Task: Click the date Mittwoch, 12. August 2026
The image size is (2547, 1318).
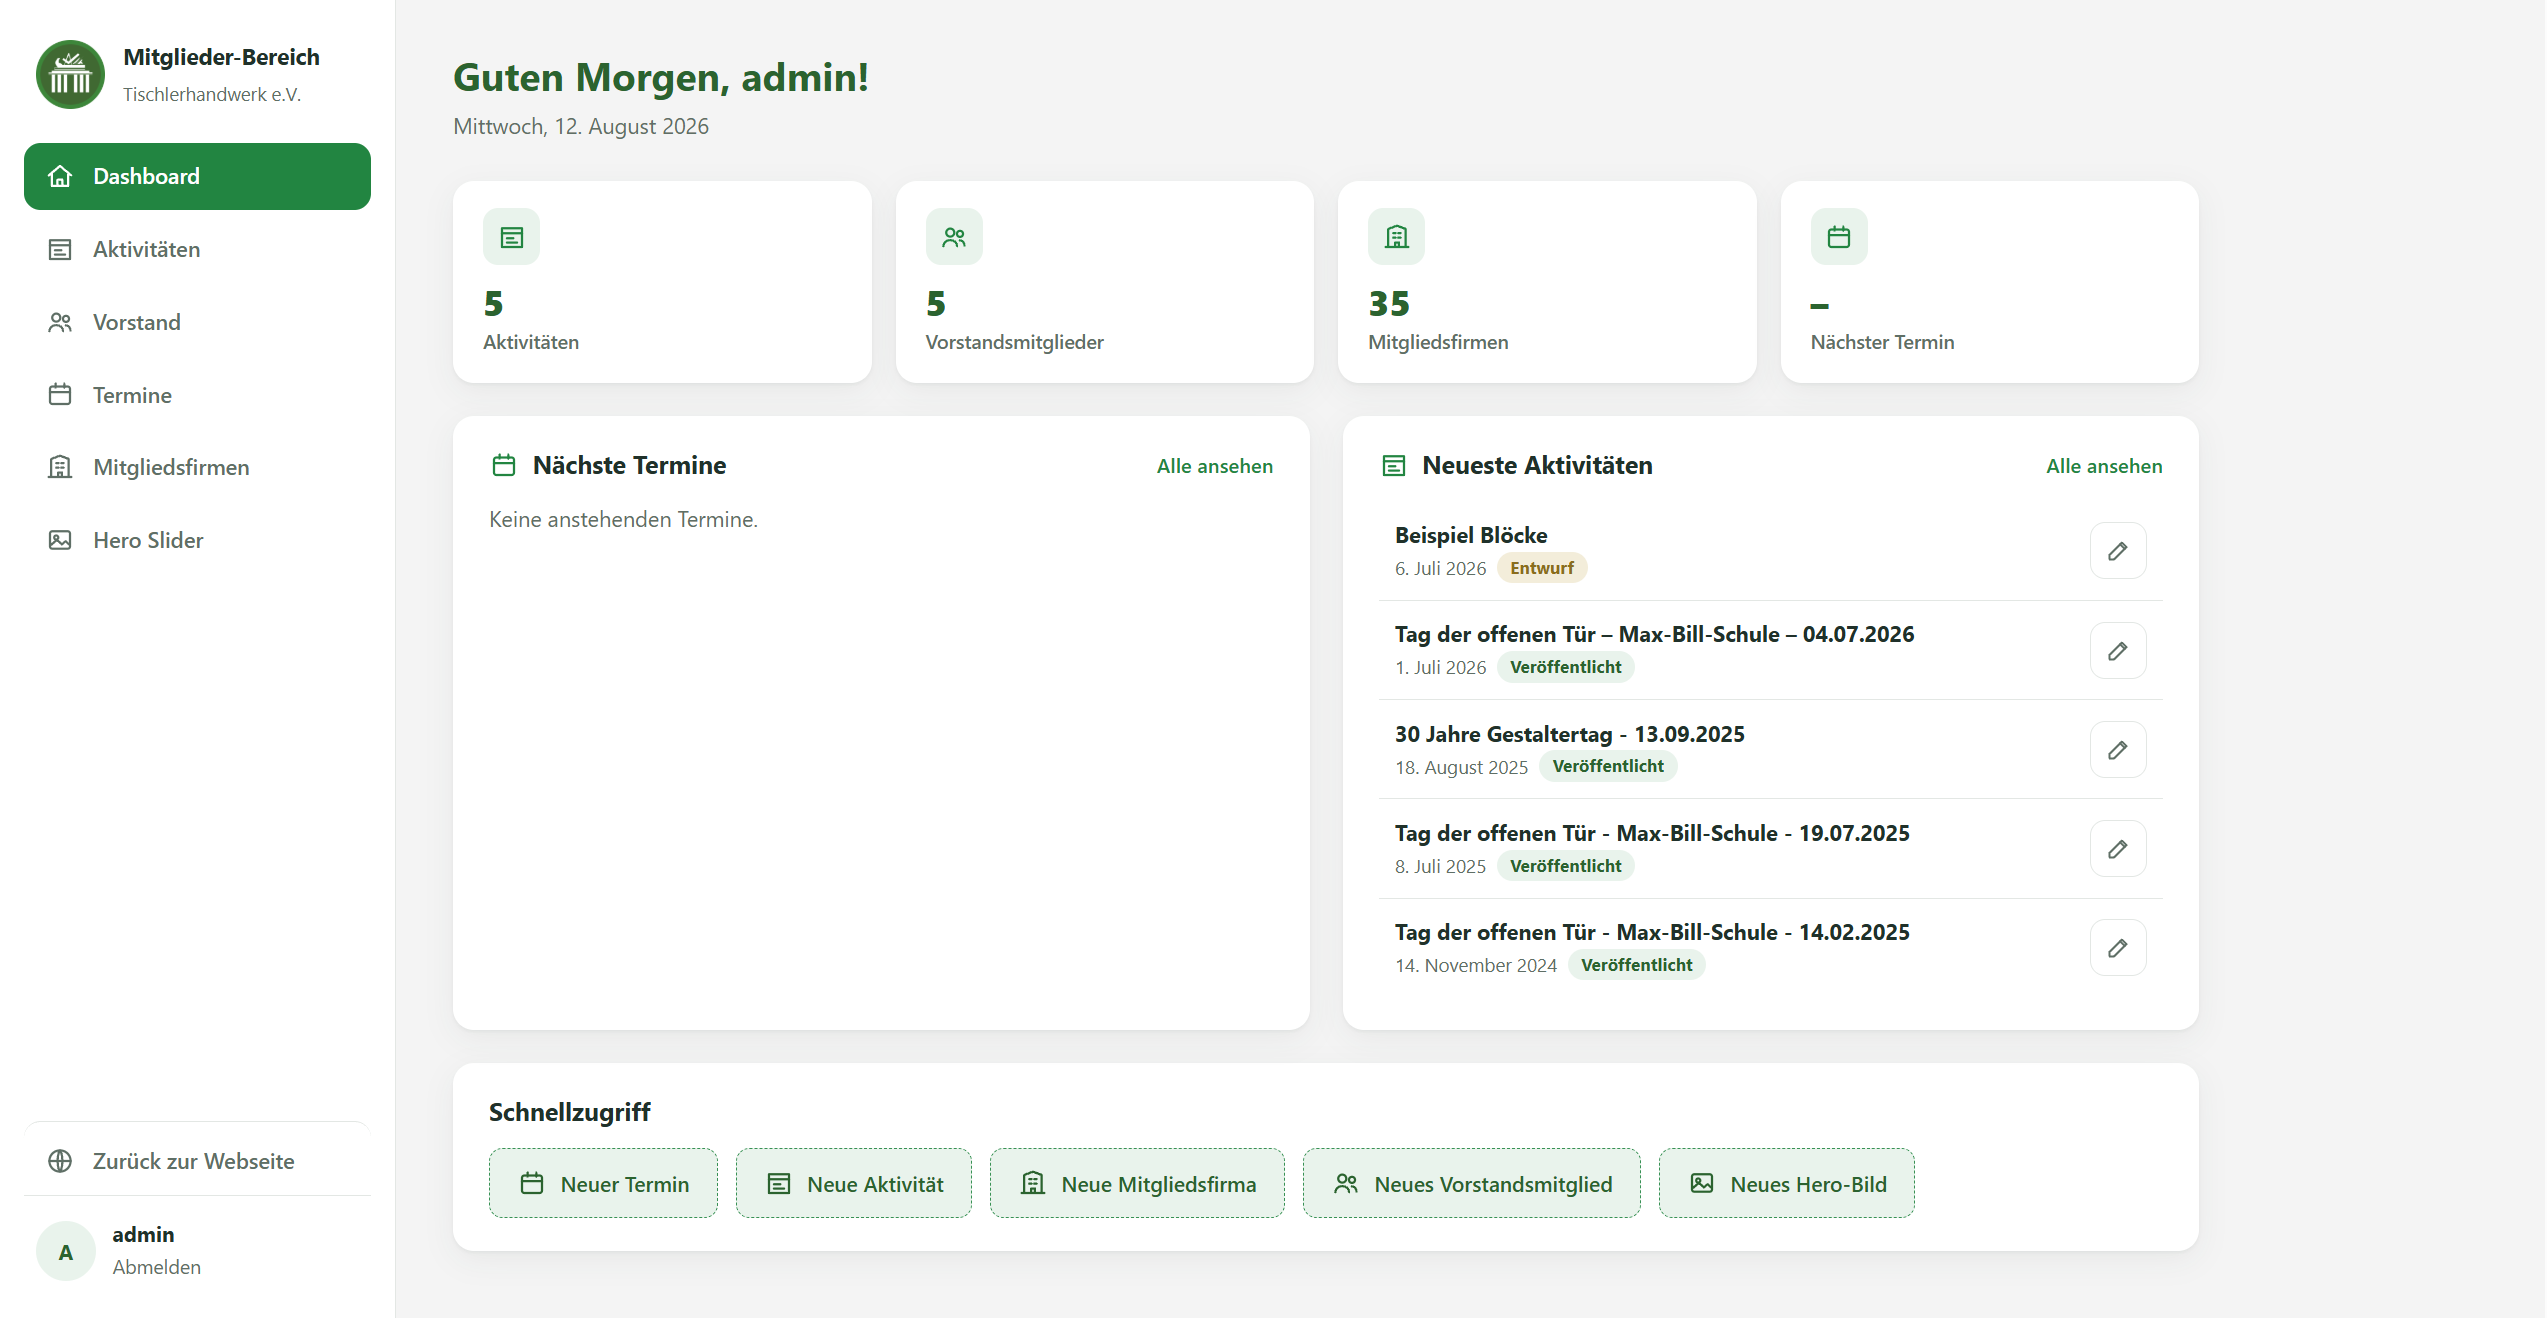Action: pyautogui.click(x=581, y=127)
